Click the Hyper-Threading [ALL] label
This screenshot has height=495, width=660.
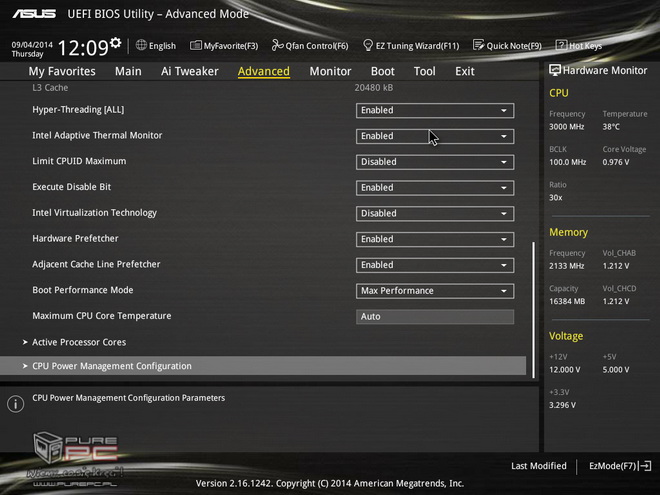click(x=78, y=110)
